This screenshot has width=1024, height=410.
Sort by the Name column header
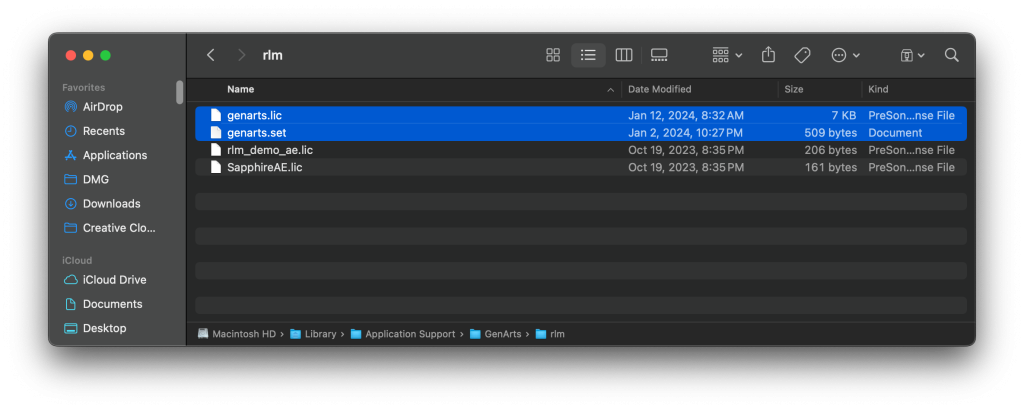pyautogui.click(x=241, y=89)
